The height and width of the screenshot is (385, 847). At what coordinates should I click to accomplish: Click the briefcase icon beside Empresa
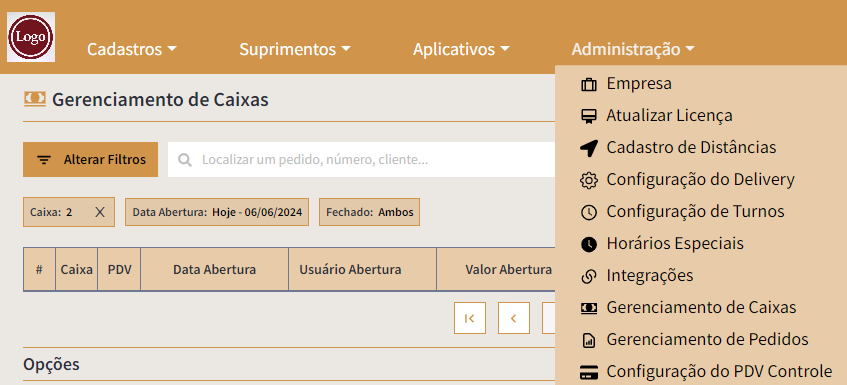point(588,85)
